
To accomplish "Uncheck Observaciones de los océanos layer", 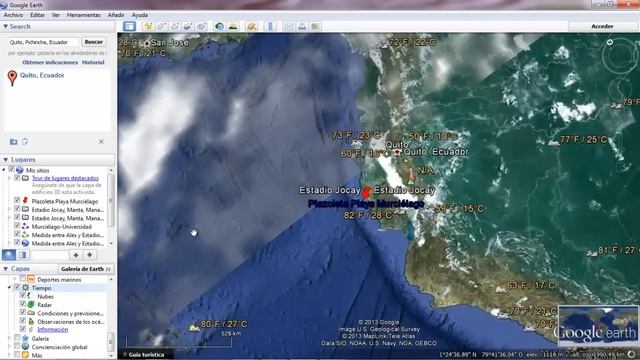I will [x=23, y=321].
